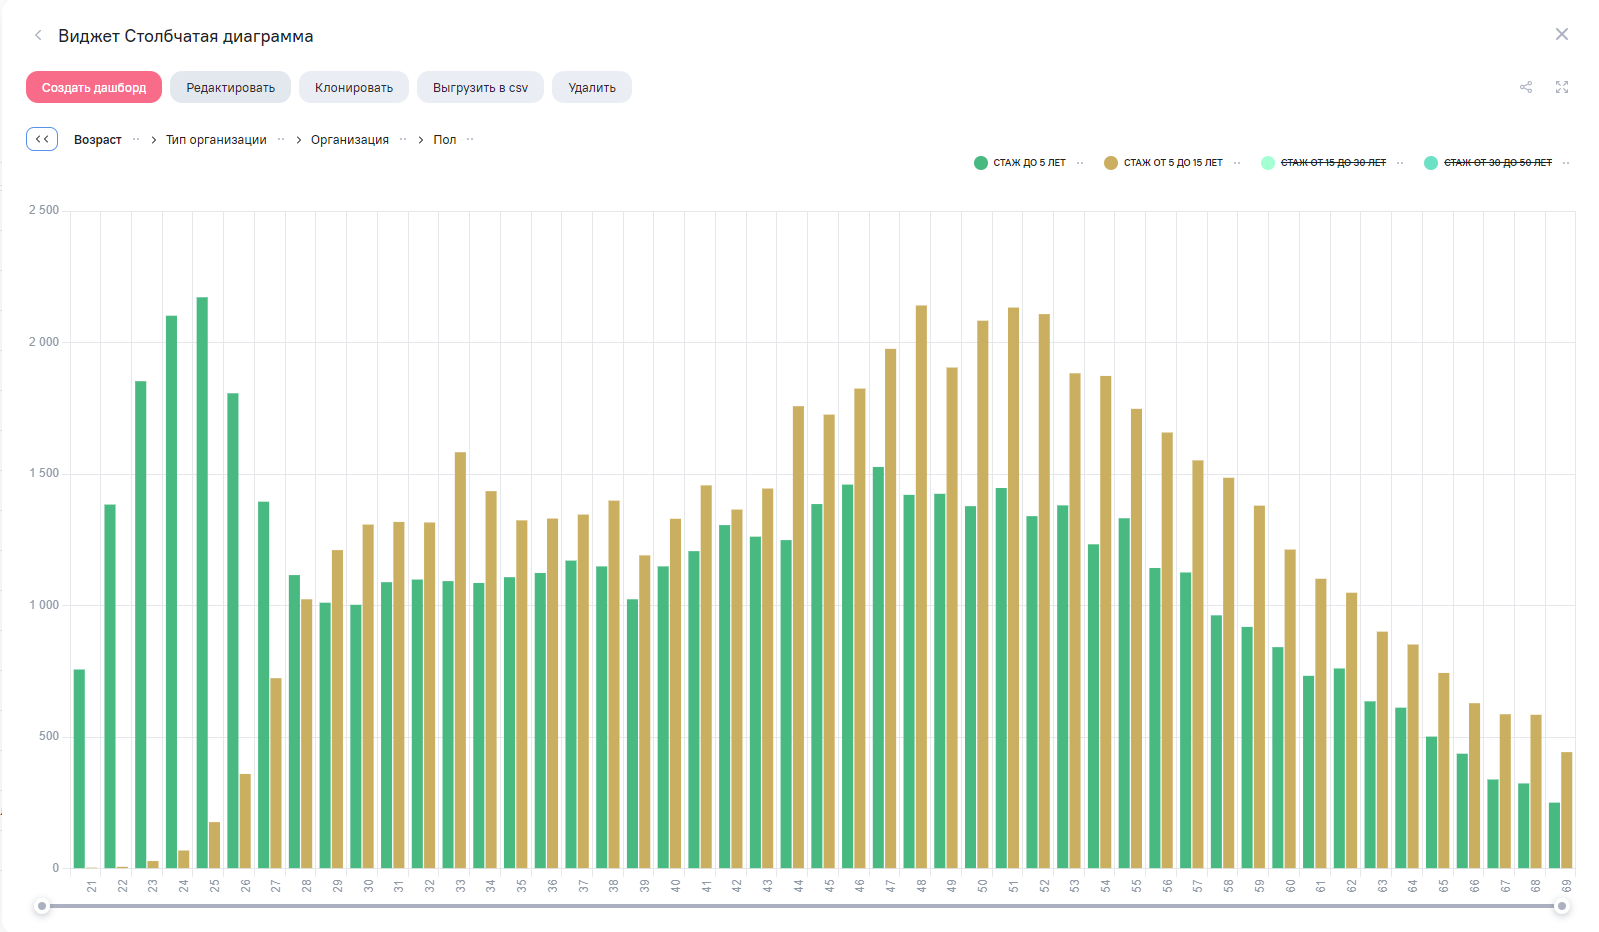Open options dots next to Пол
1599x932 pixels.
point(470,139)
